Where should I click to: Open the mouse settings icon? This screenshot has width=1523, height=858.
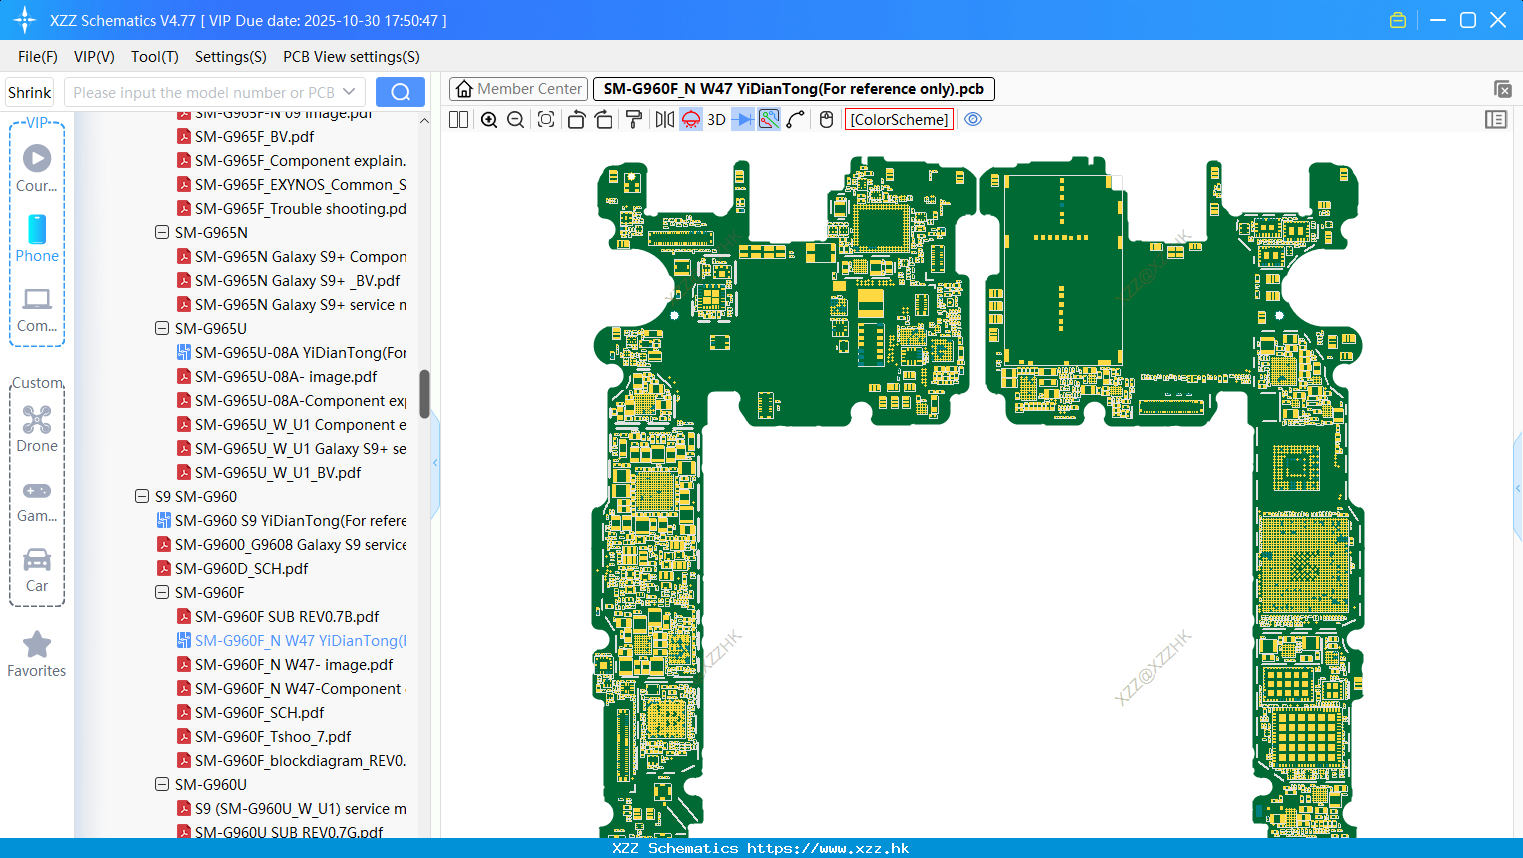coord(826,119)
